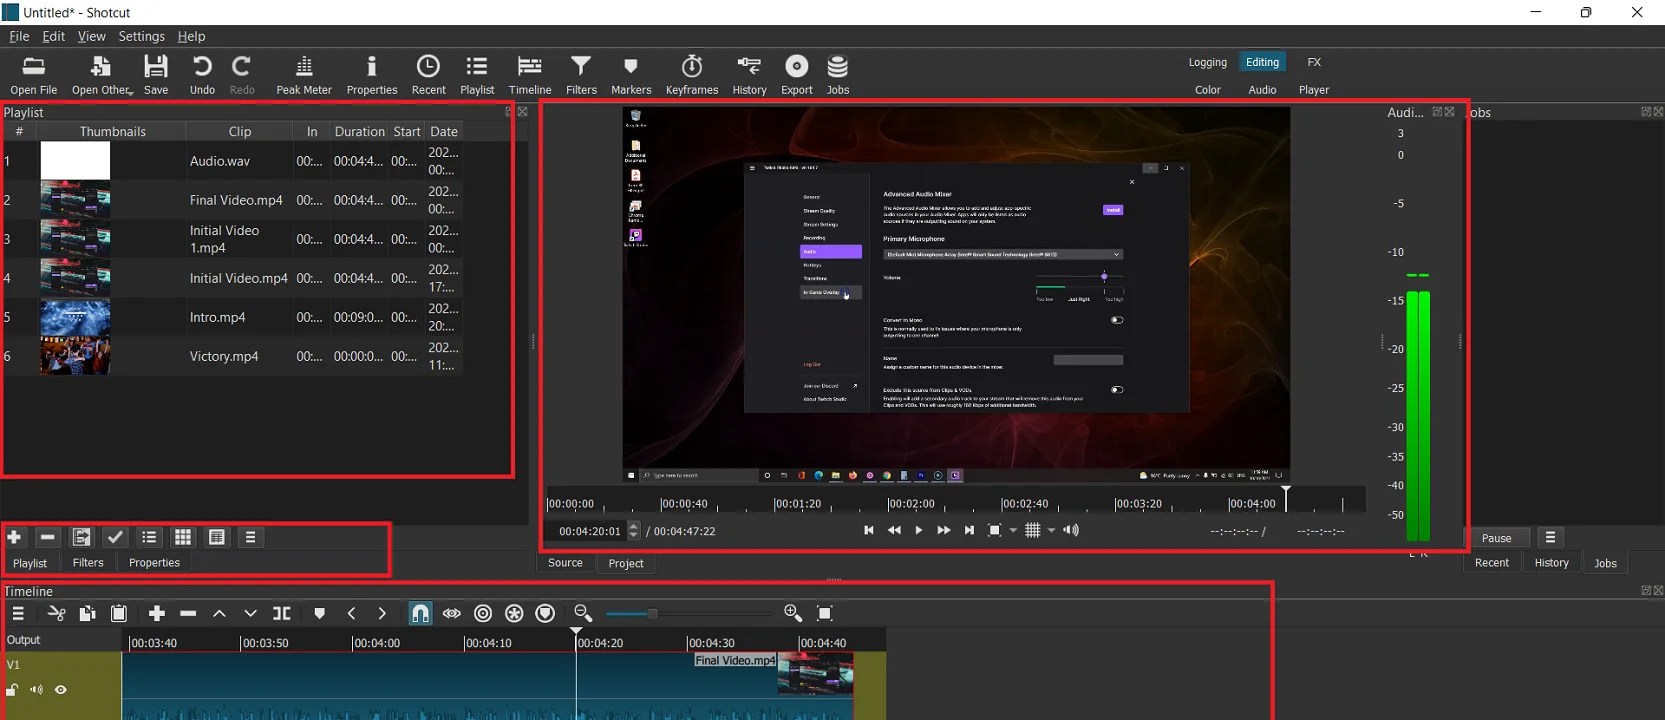Click the Open File icon
This screenshot has width=1665, height=720.
(34, 75)
